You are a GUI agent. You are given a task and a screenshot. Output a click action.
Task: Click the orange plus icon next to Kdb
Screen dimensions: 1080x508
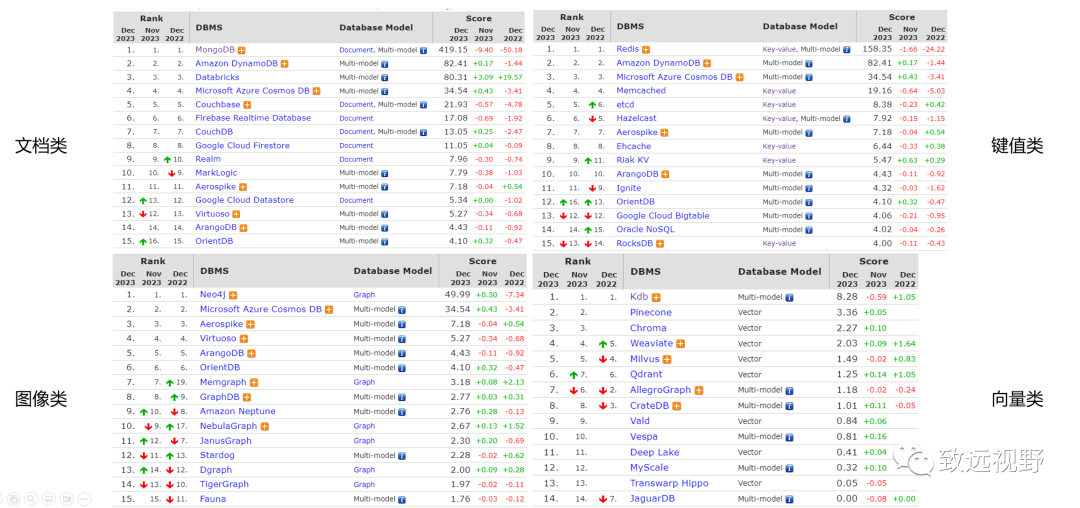click(656, 297)
